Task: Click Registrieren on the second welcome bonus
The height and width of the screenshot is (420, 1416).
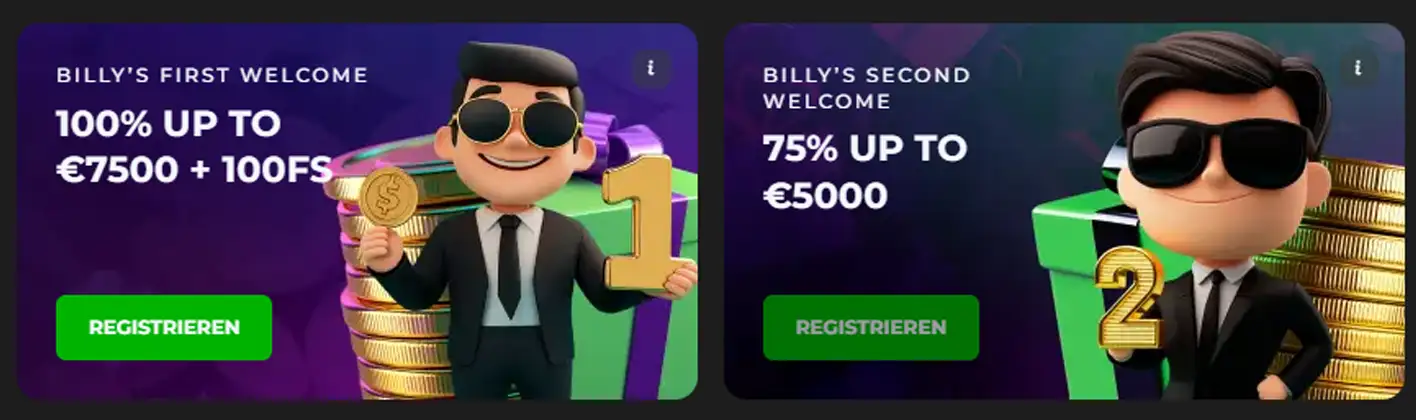Action: click(x=871, y=327)
